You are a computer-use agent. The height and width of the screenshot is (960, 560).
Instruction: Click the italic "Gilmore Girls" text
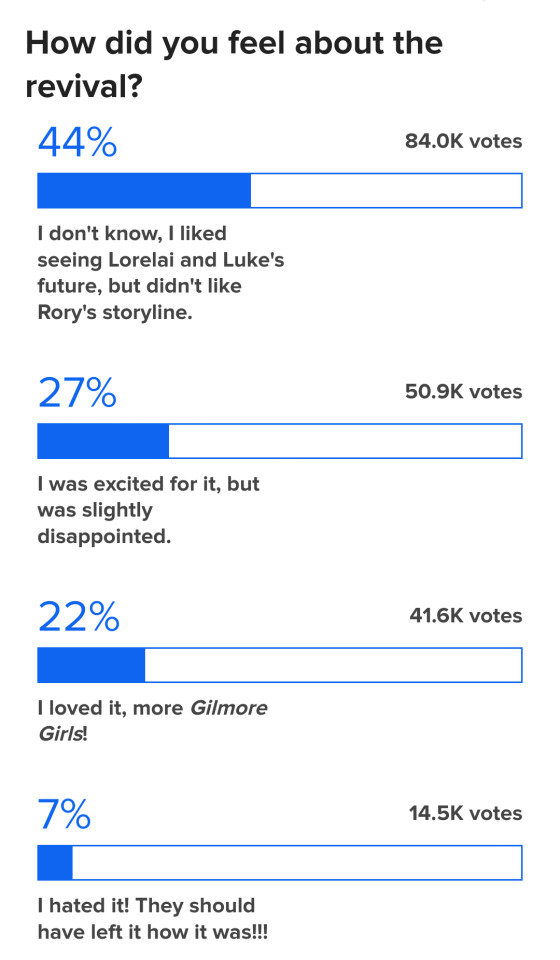(152, 721)
